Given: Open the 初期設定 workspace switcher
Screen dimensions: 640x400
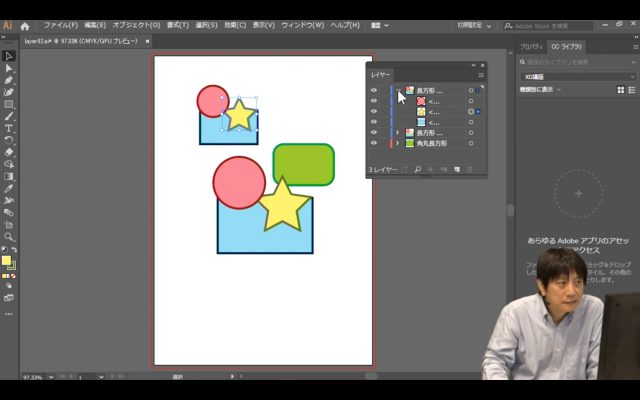Looking at the screenshot, I should point(473,26).
